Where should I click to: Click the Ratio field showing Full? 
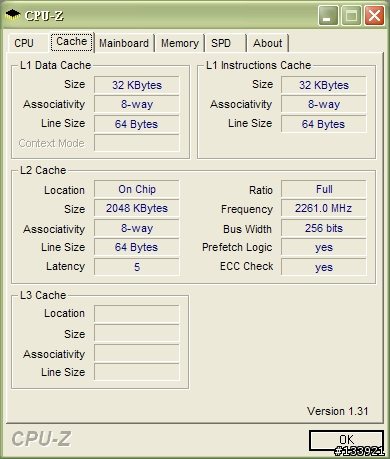click(x=324, y=189)
